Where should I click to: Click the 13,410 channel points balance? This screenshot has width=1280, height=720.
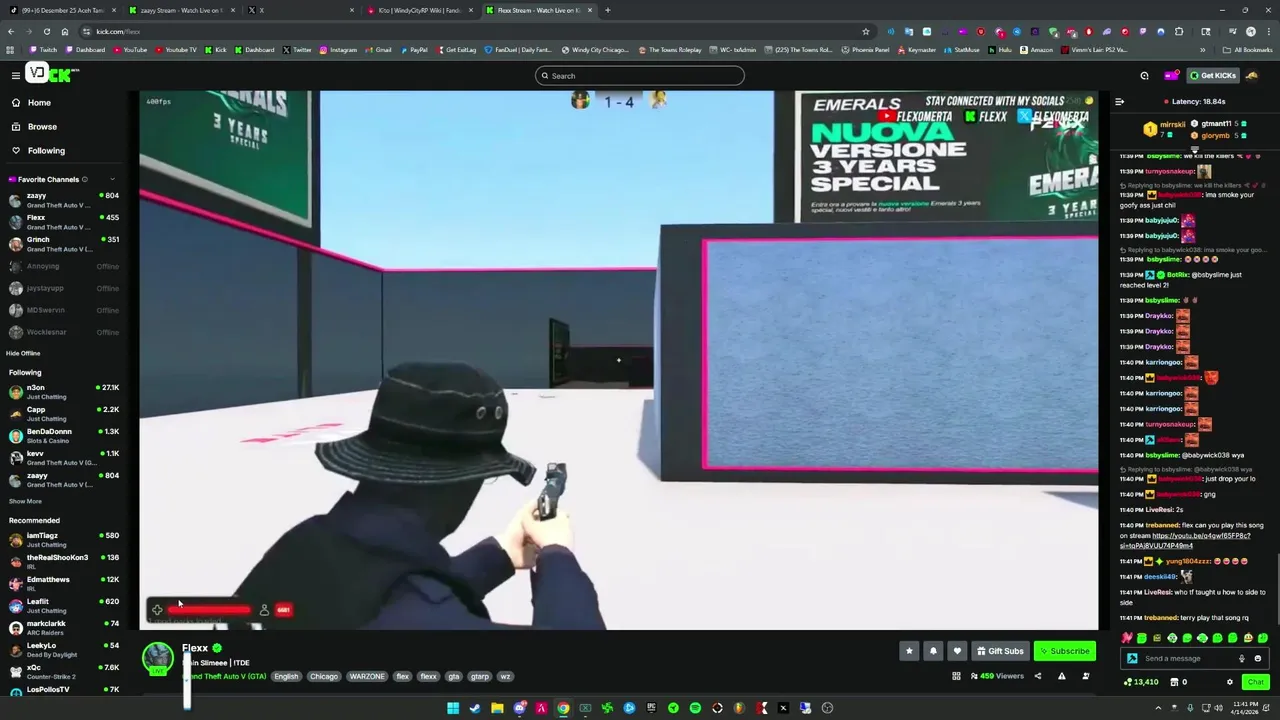click(x=1141, y=682)
